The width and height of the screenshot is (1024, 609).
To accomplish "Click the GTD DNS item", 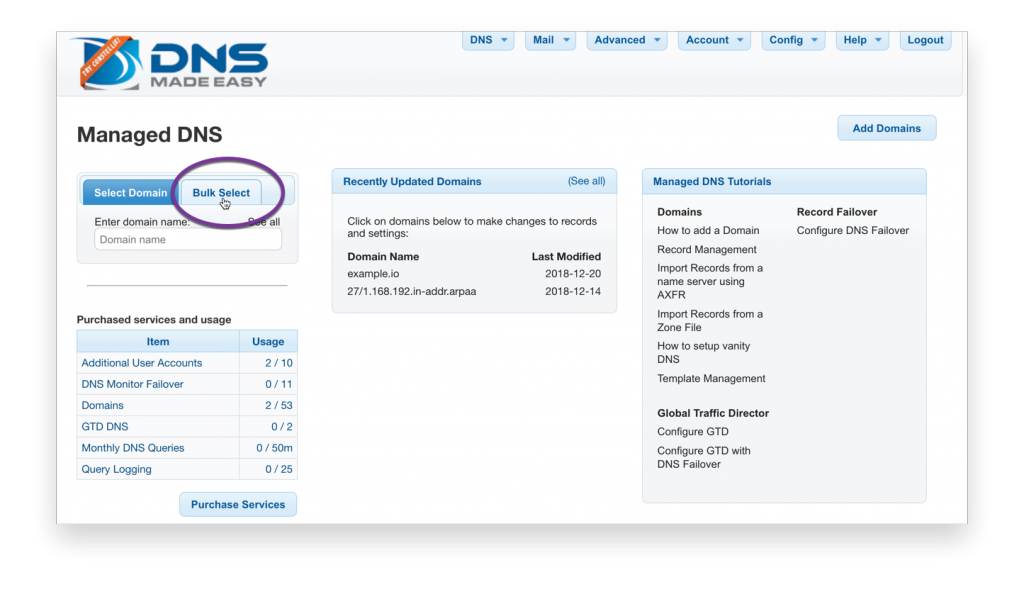I will [x=104, y=426].
